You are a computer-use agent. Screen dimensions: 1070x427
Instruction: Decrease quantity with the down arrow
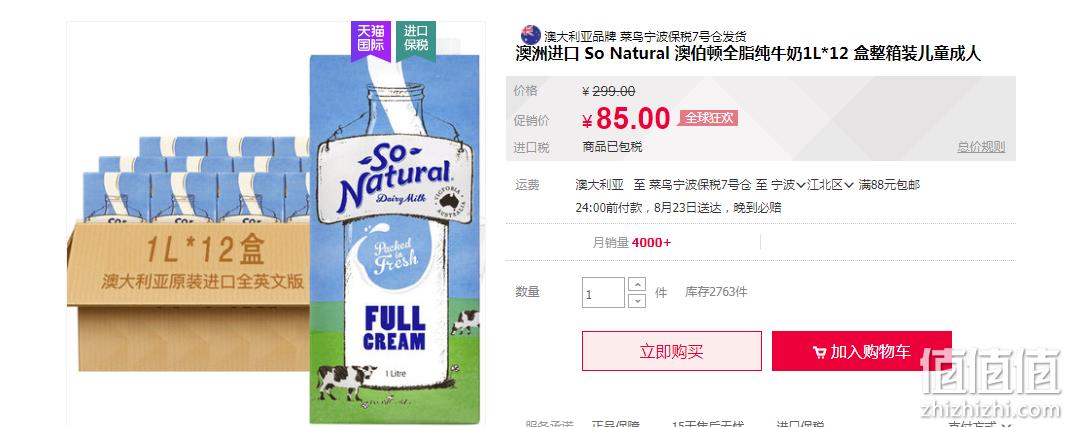click(x=637, y=300)
